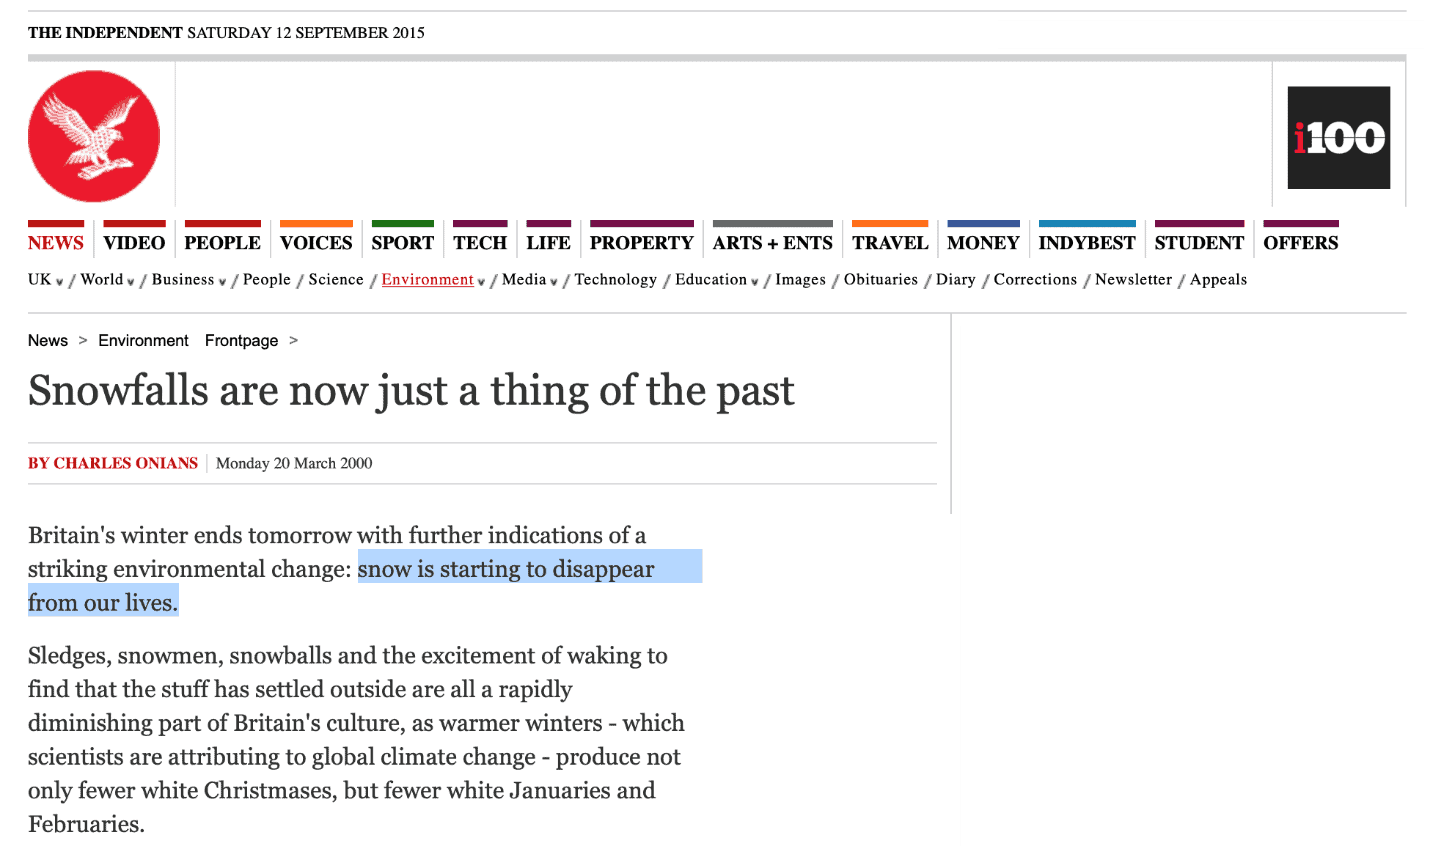Click the Science subnav link

coord(336,280)
